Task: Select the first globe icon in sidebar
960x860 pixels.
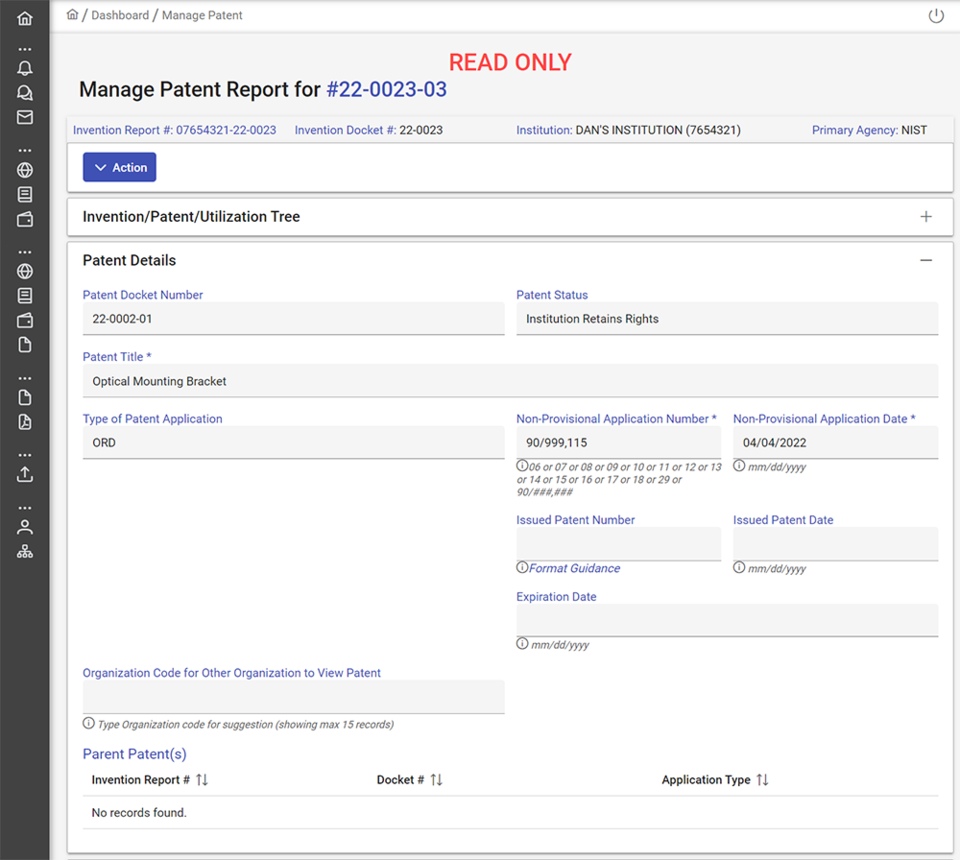Action: click(24, 170)
